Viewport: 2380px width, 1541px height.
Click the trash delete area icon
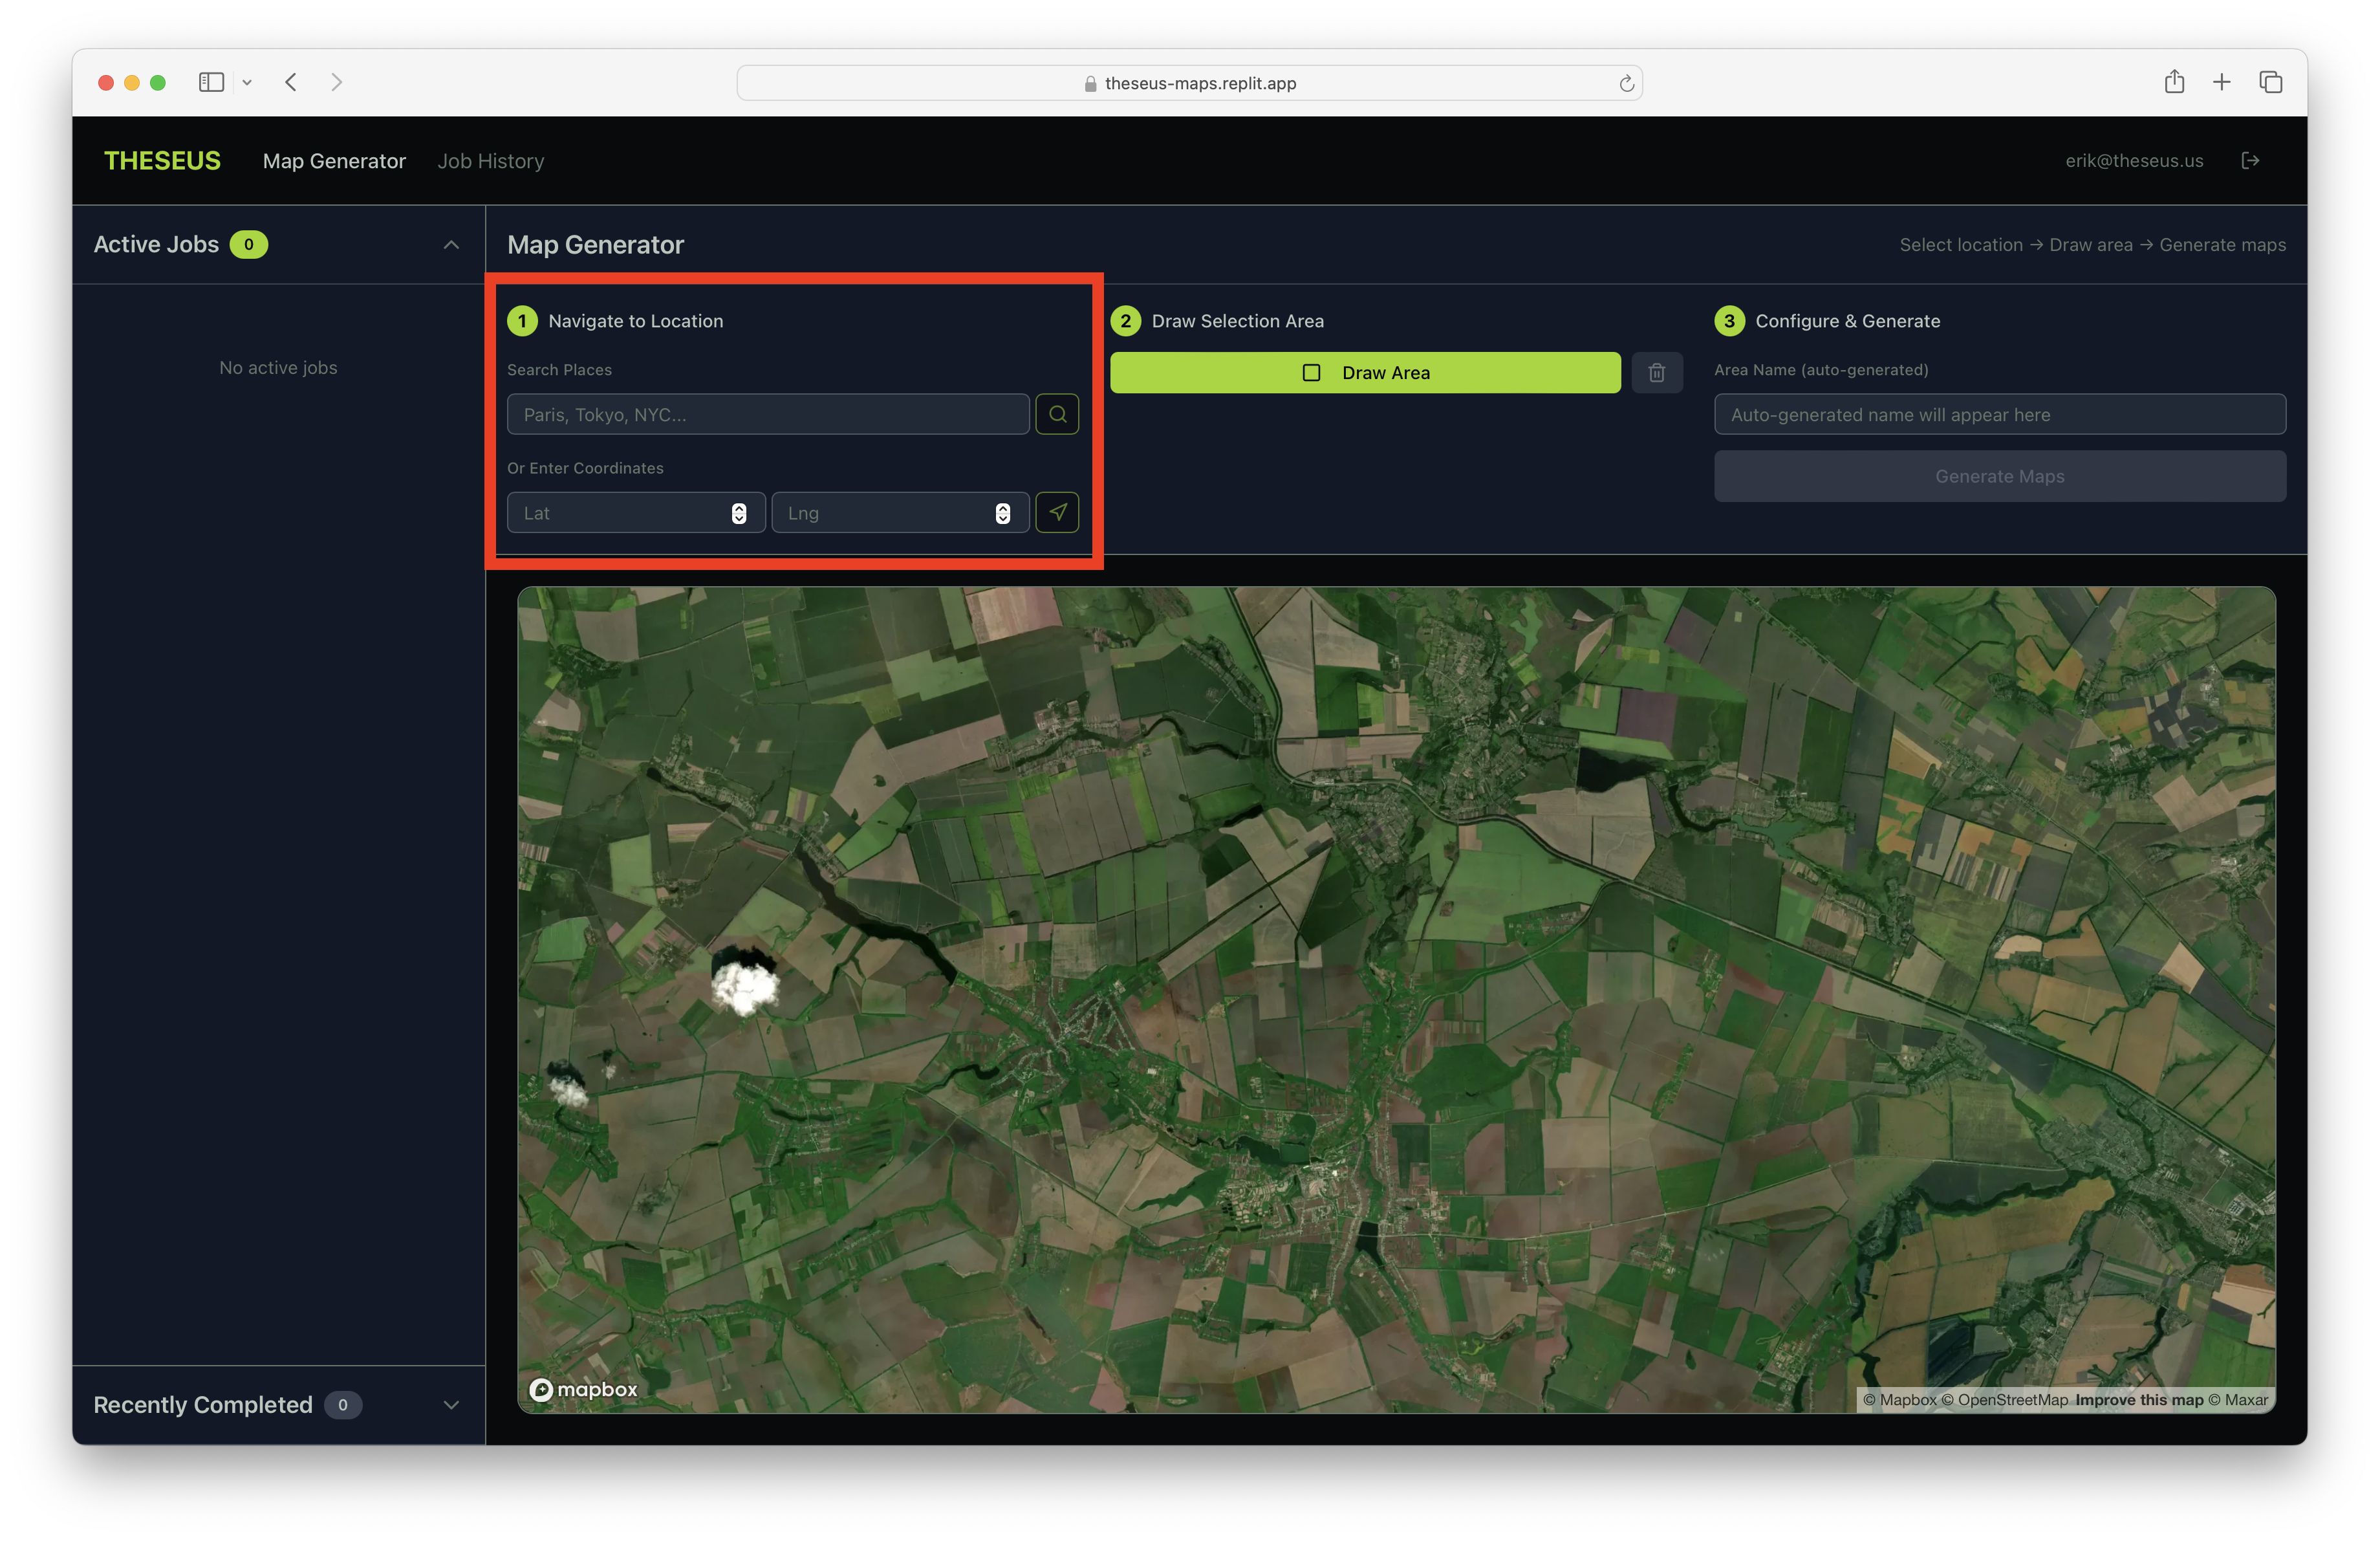pos(1656,372)
